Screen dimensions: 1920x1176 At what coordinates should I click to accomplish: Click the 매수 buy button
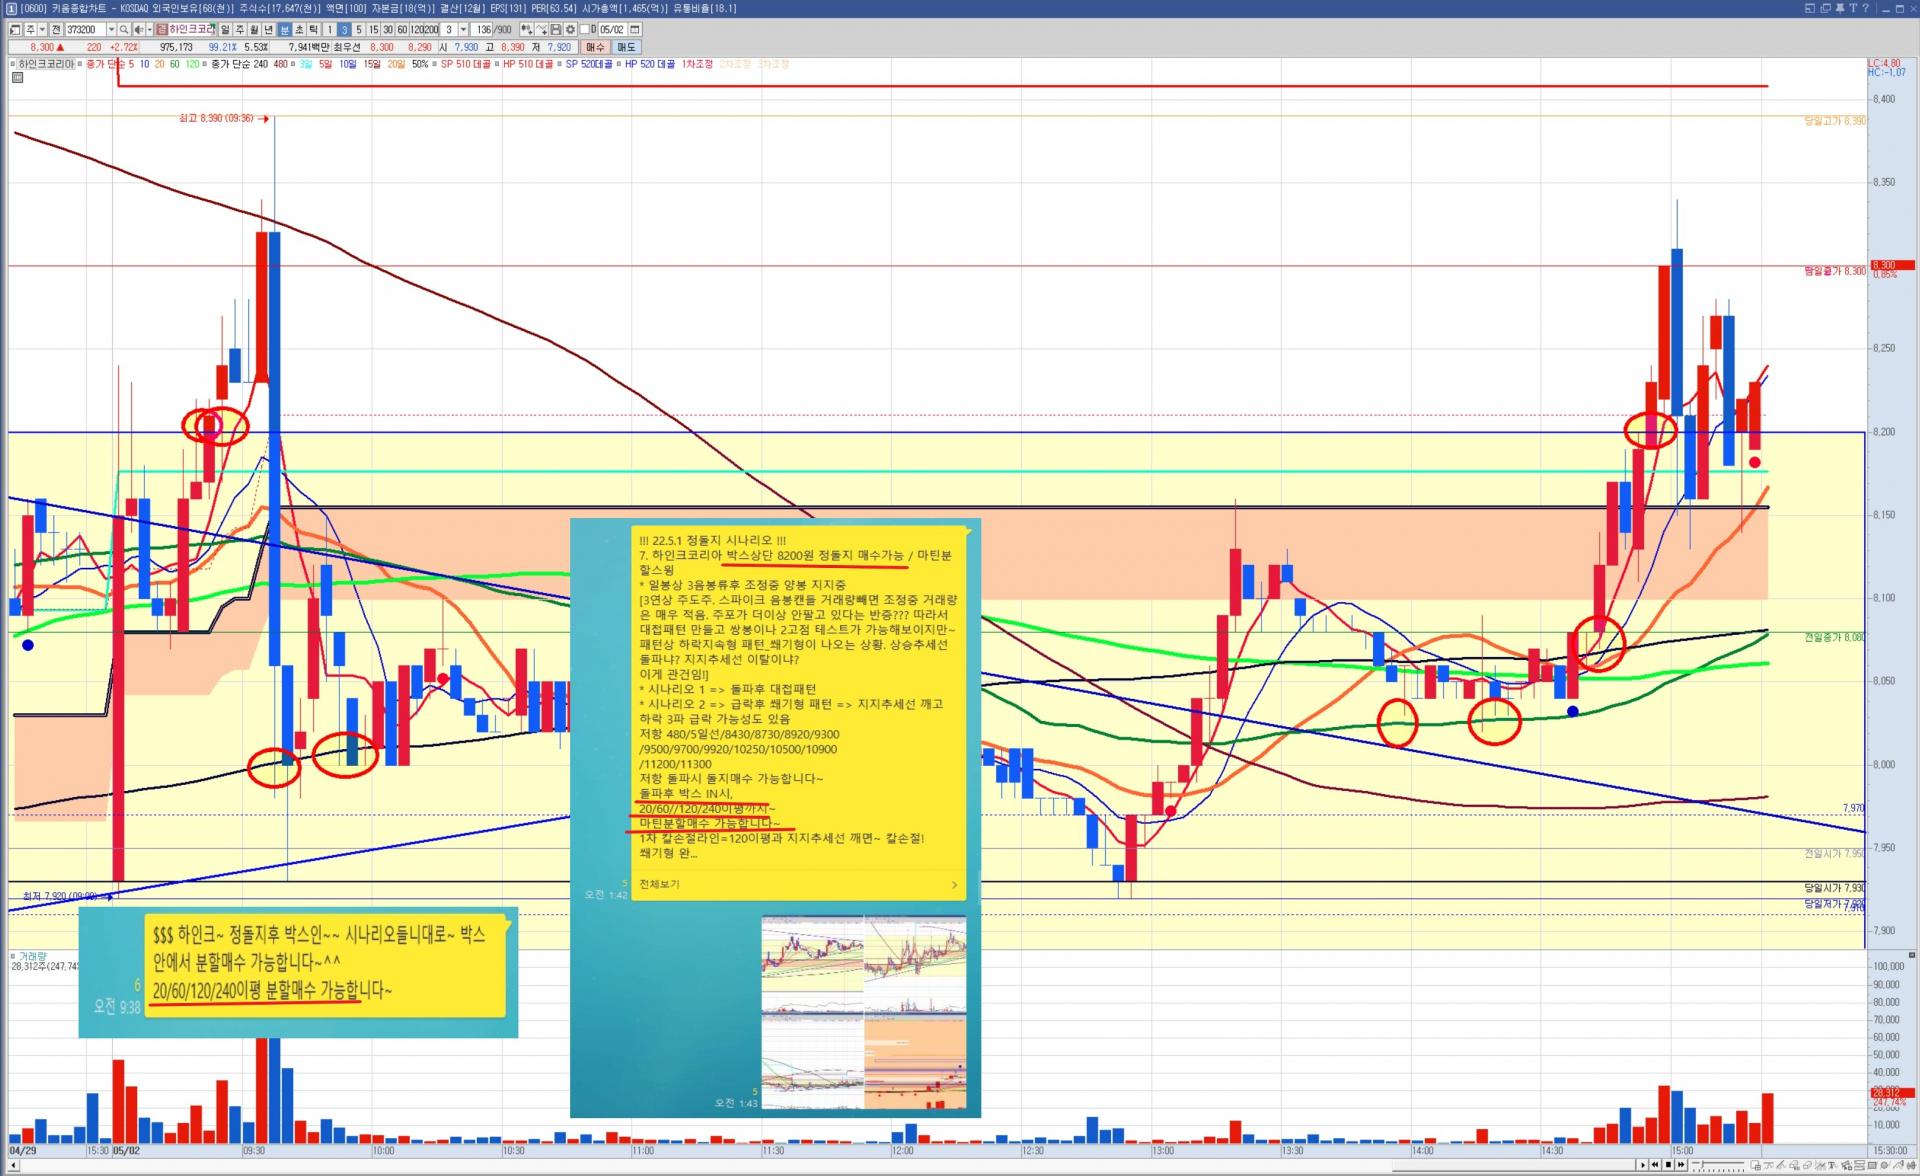pyautogui.click(x=595, y=47)
